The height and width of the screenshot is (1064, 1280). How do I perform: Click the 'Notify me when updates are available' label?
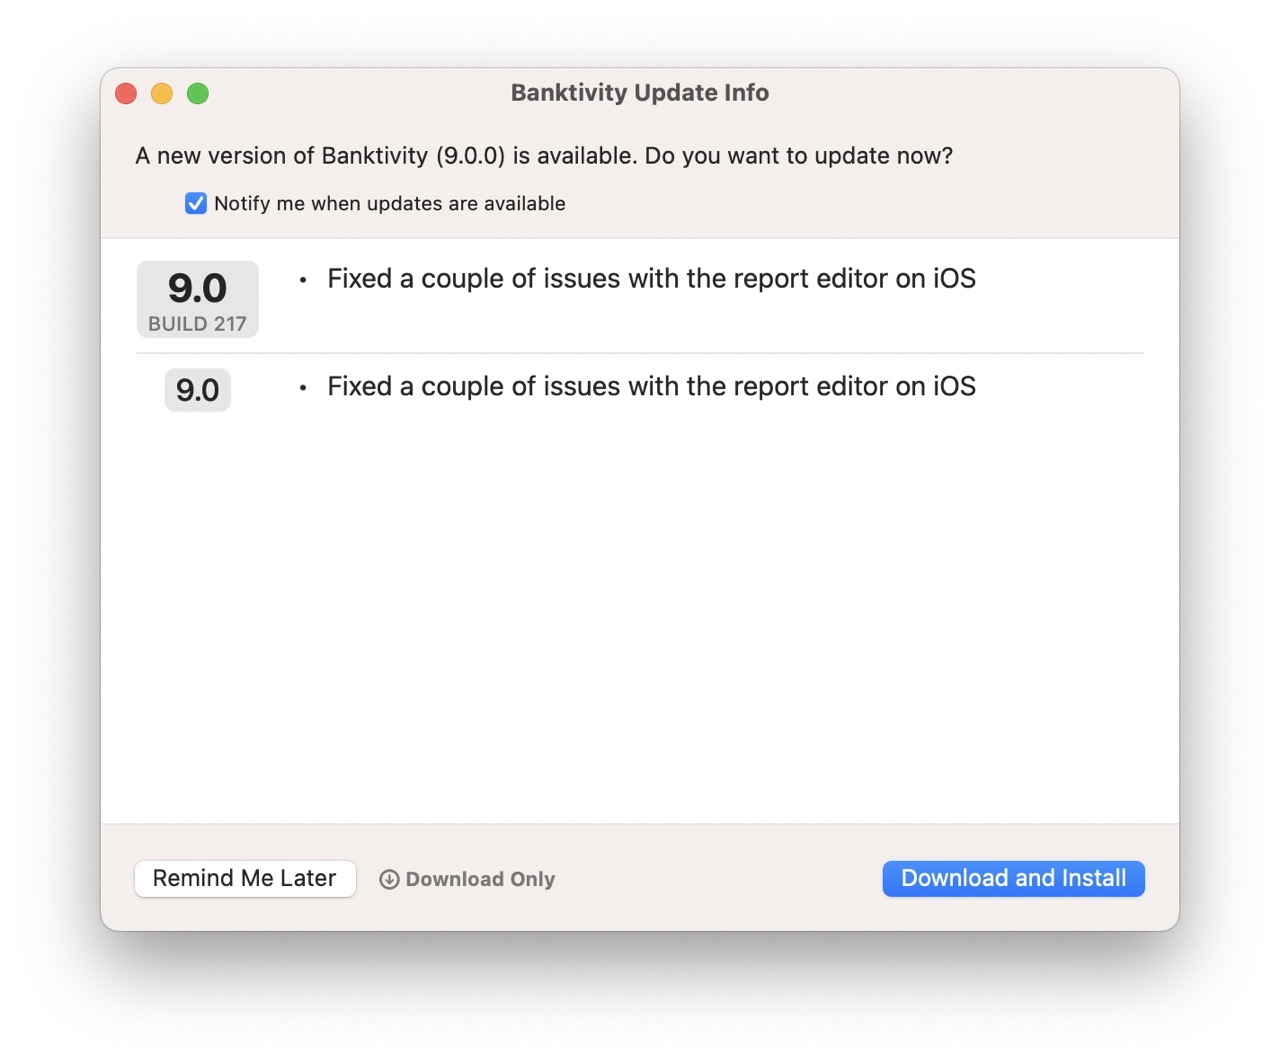click(389, 203)
